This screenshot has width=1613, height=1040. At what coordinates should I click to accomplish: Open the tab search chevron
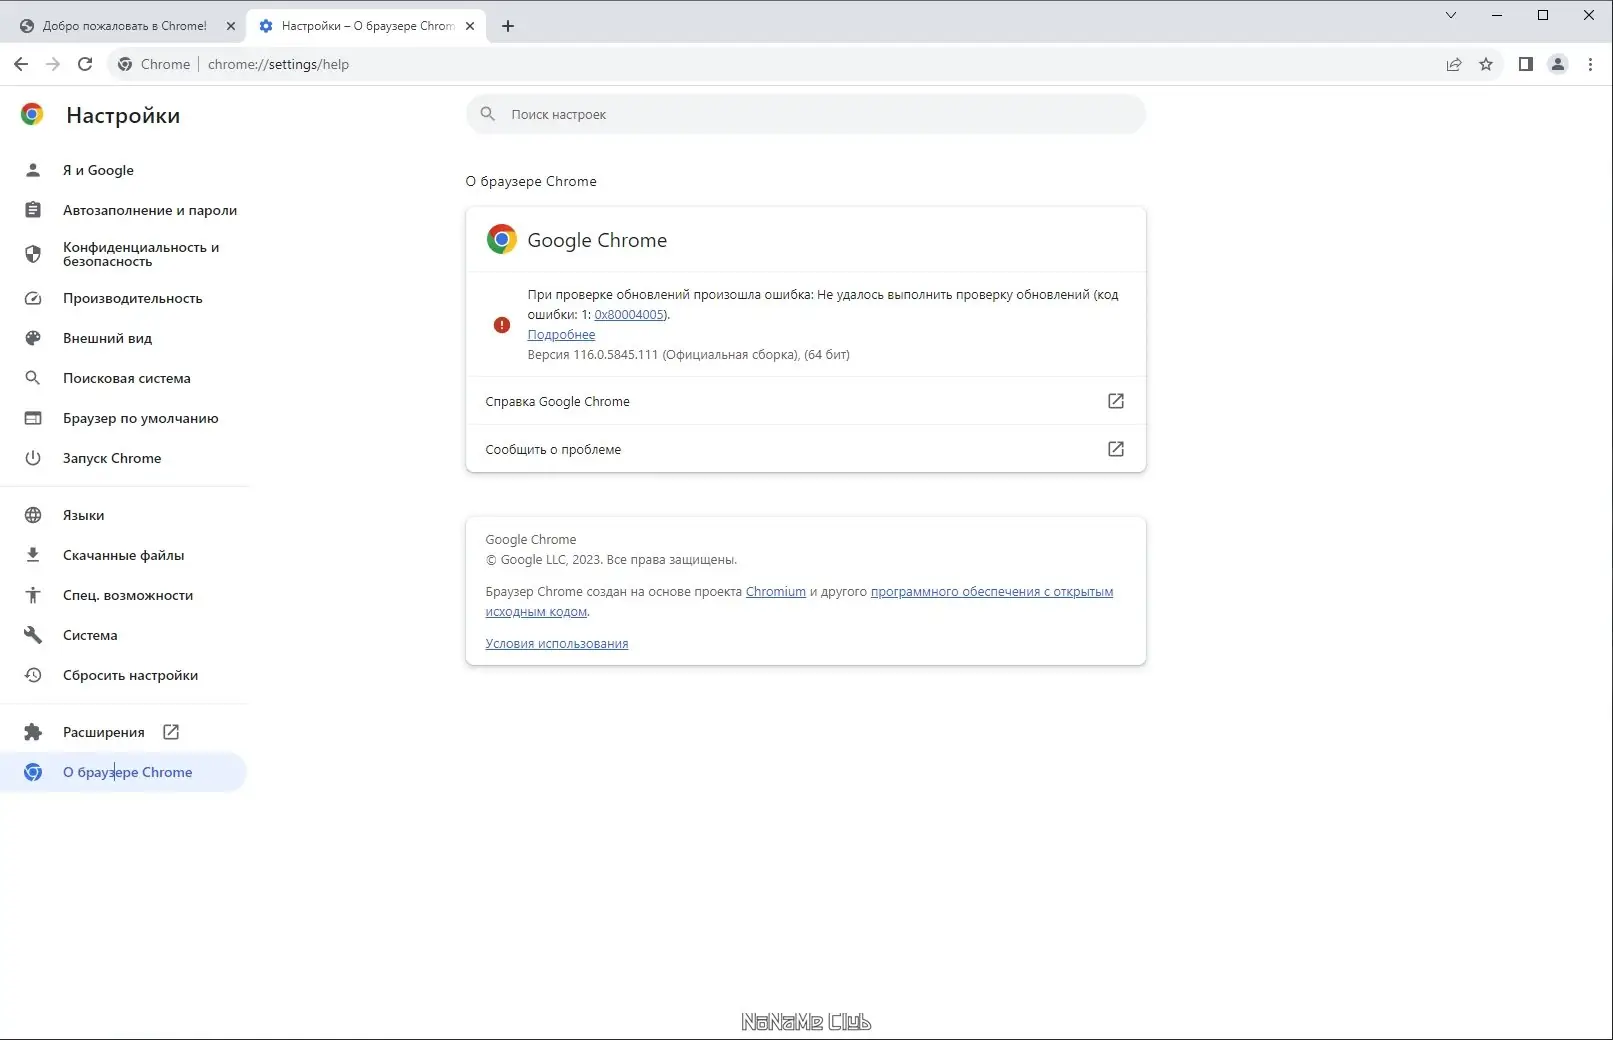[1451, 15]
